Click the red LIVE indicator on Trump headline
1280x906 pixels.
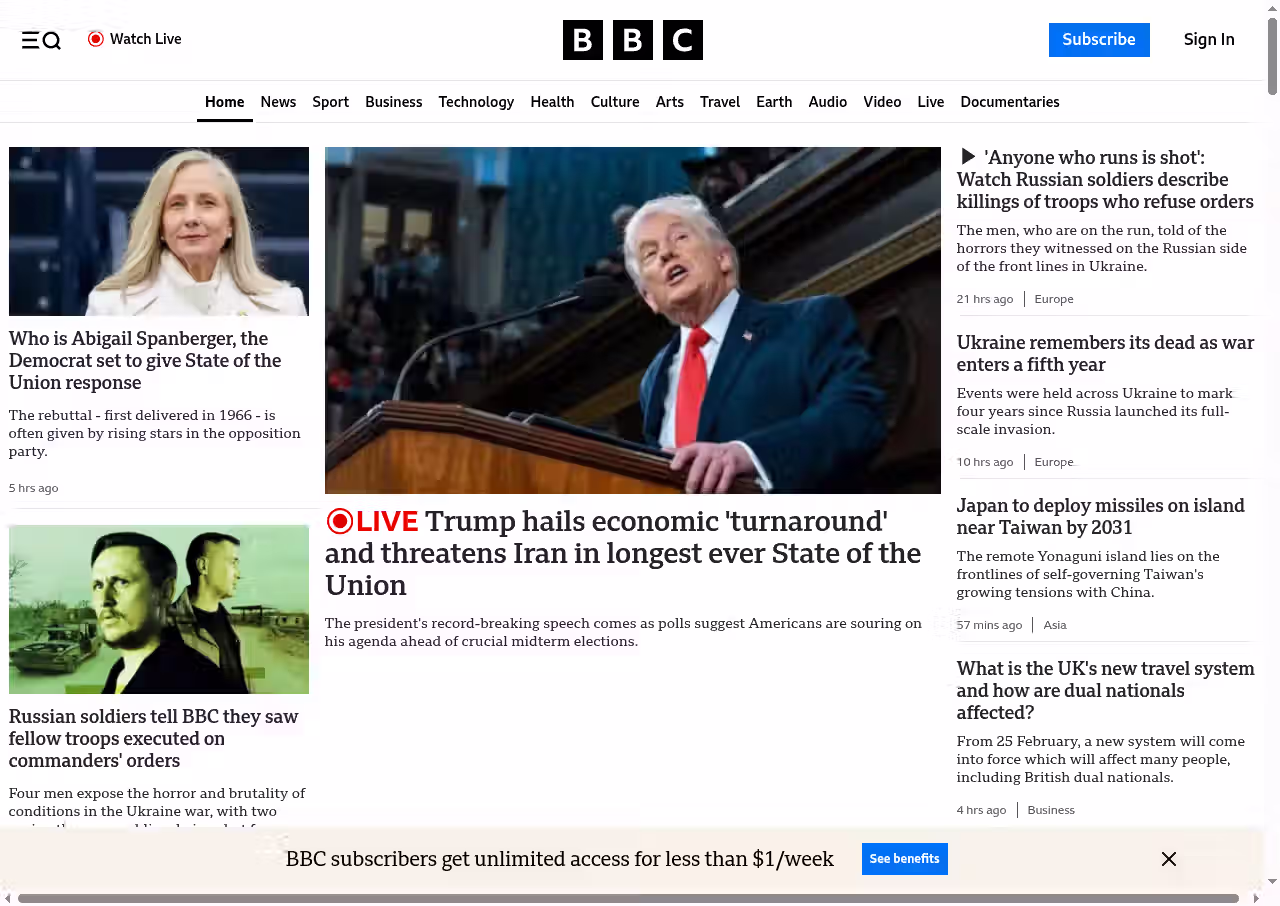coord(372,522)
